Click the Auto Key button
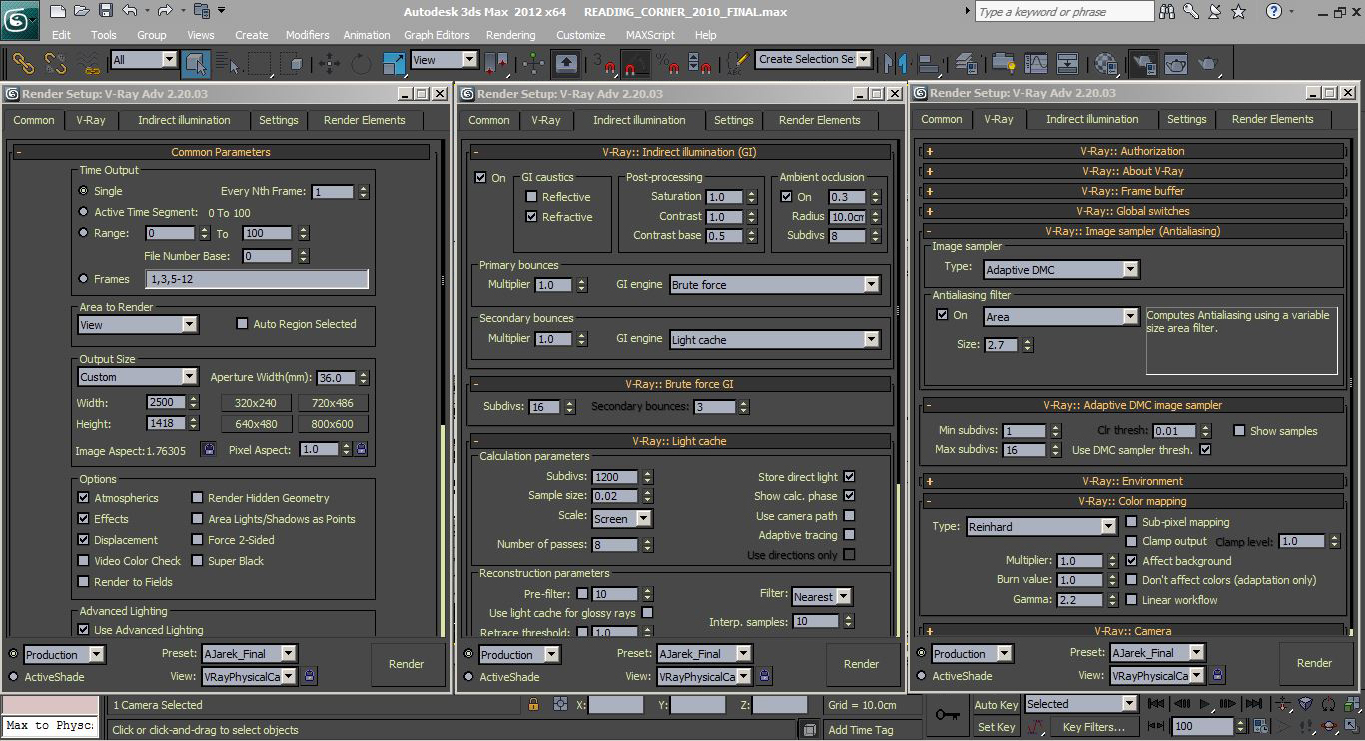 tap(996, 704)
